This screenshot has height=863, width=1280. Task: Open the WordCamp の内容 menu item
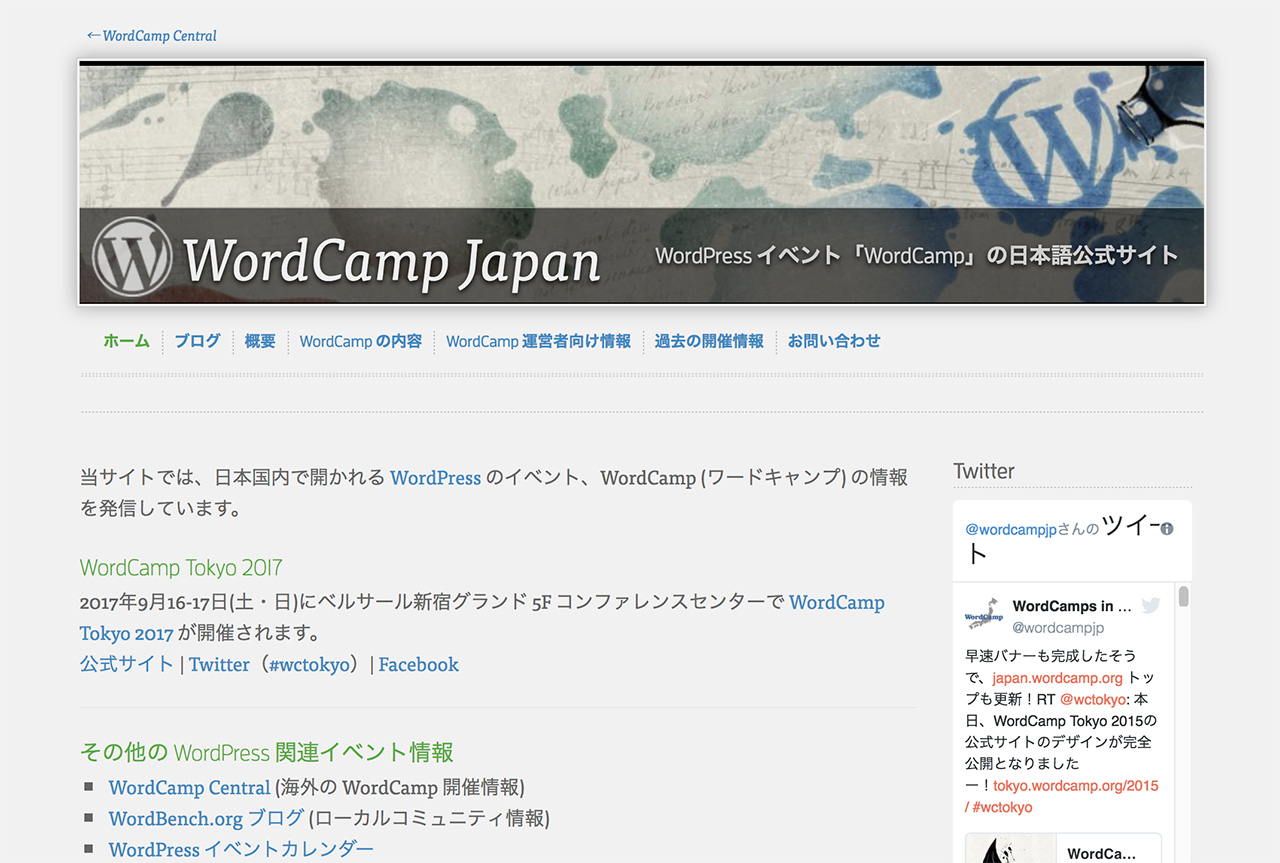[361, 341]
